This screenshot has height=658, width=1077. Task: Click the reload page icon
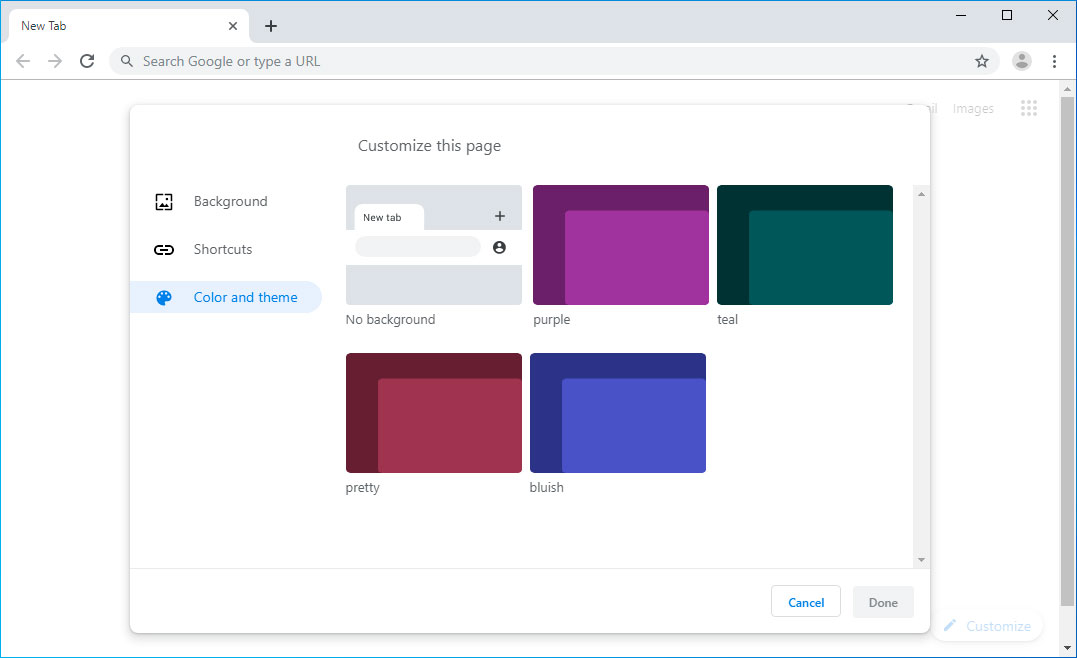click(87, 61)
